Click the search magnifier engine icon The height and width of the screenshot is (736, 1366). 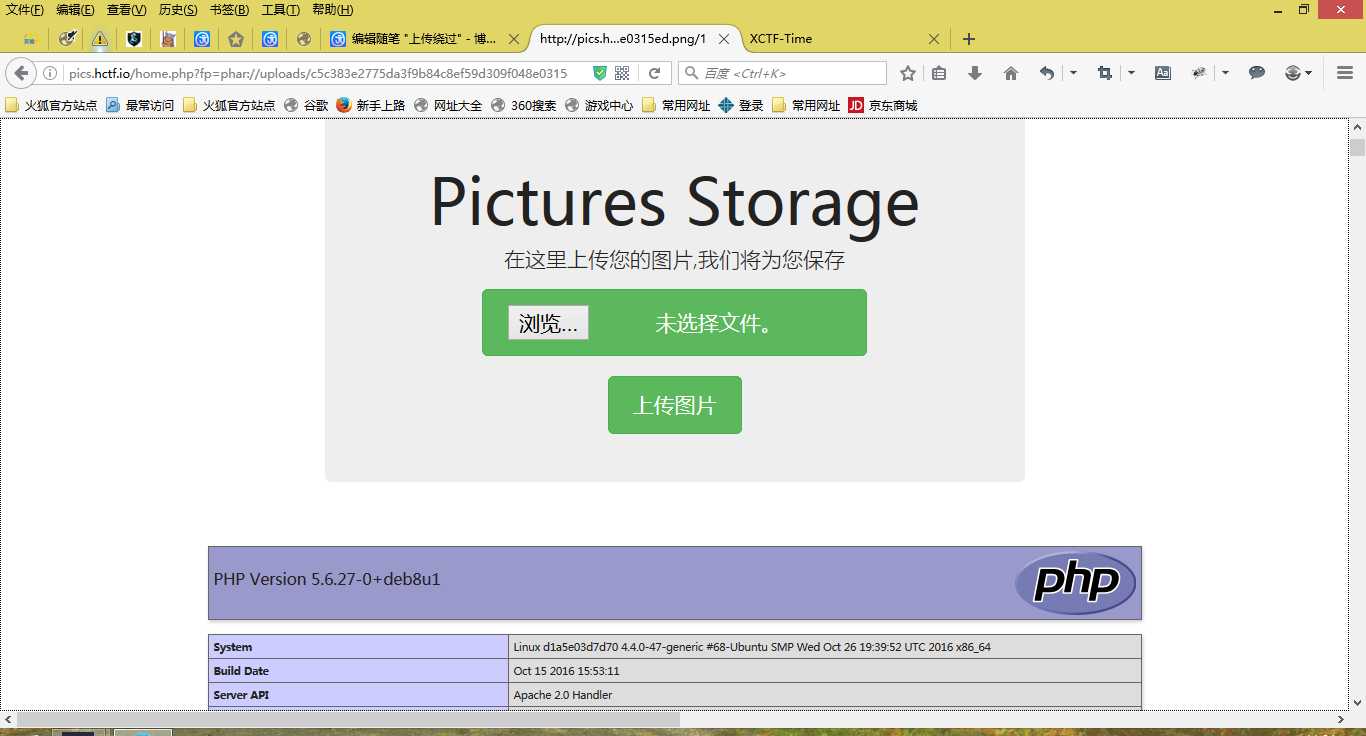[x=692, y=73]
